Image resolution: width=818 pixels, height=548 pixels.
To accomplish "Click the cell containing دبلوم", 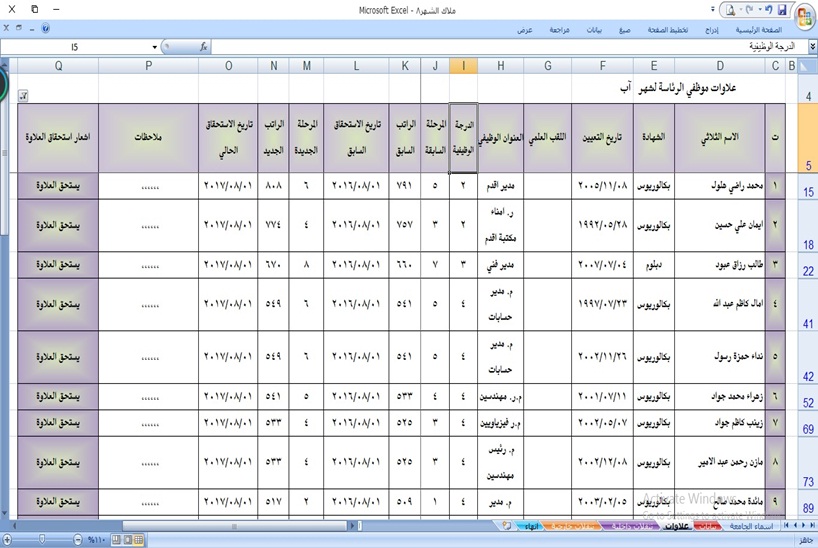I will [x=654, y=265].
